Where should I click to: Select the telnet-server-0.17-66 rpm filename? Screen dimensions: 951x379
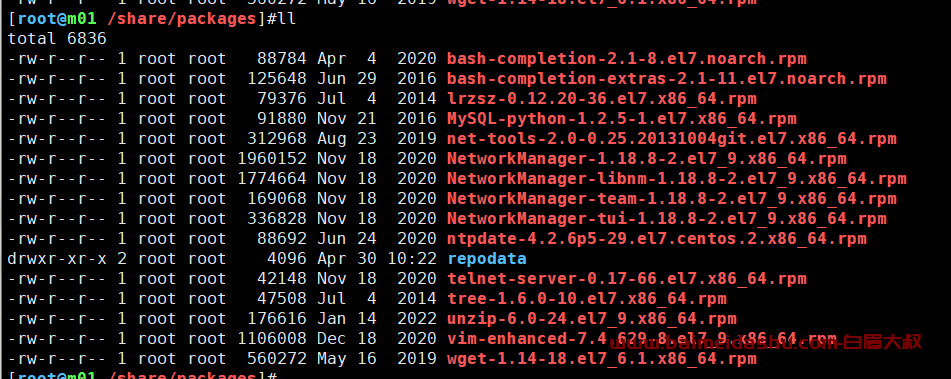click(627, 280)
